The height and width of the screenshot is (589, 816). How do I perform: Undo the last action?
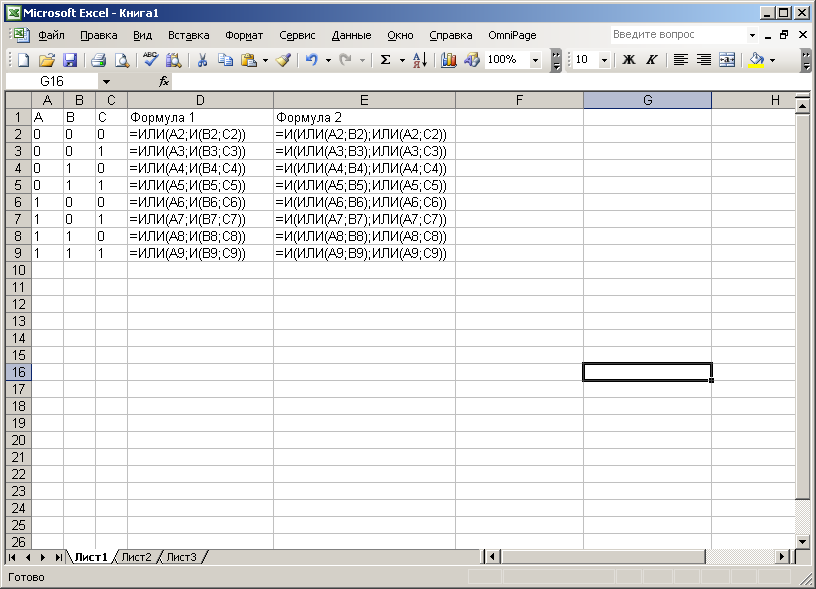click(312, 60)
